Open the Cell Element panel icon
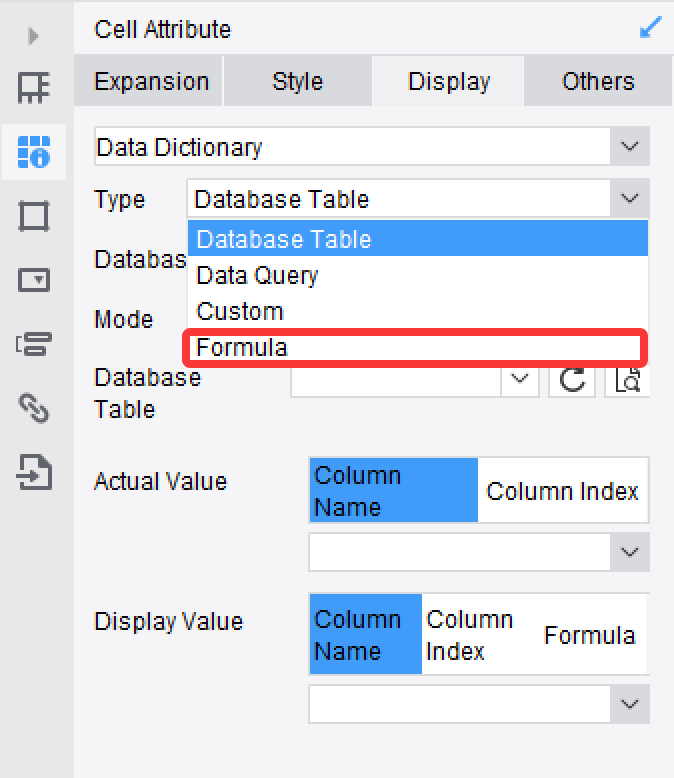 click(x=34, y=87)
